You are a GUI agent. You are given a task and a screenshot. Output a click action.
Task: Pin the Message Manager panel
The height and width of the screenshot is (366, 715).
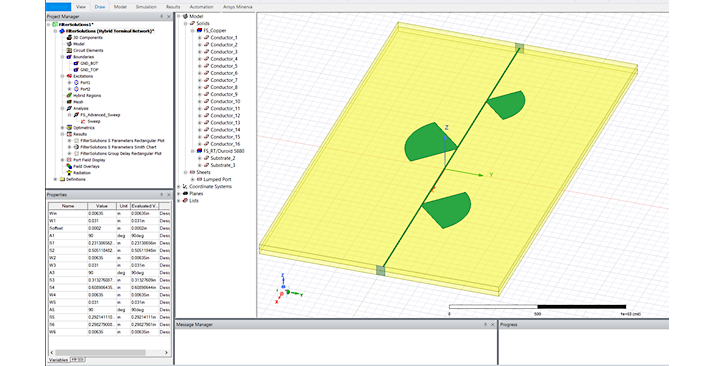point(485,325)
